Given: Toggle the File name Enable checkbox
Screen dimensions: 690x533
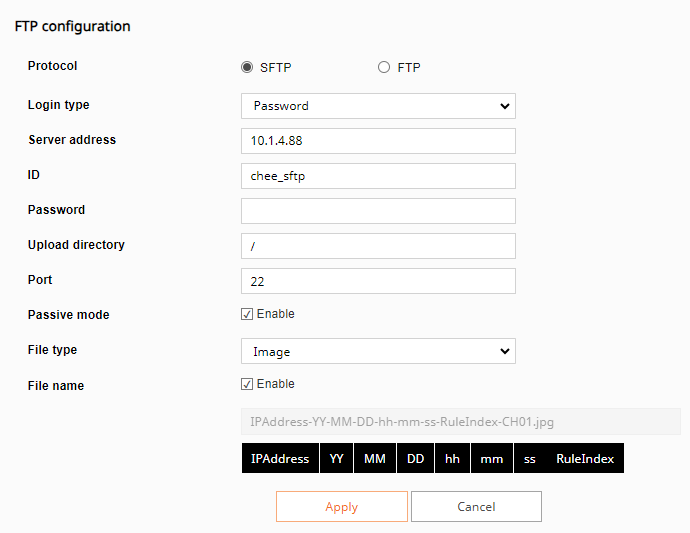Looking at the screenshot, I should tap(247, 384).
